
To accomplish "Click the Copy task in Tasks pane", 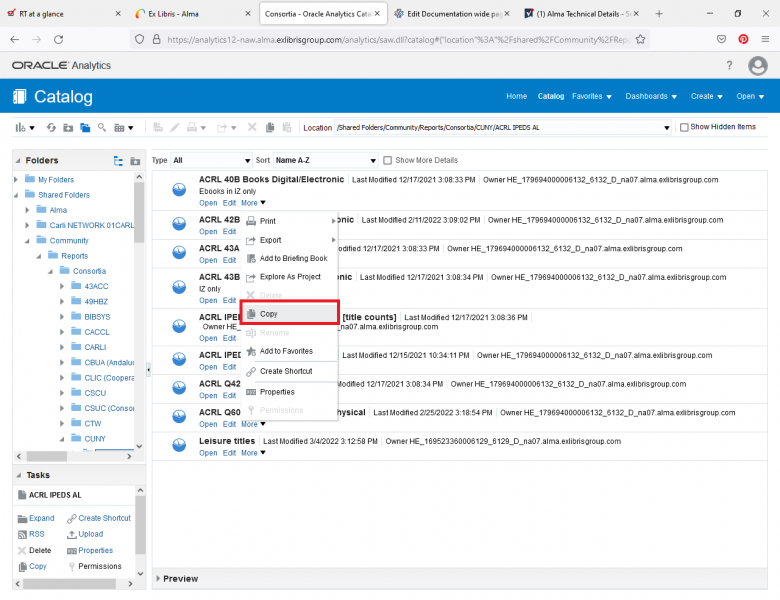I will [32, 566].
